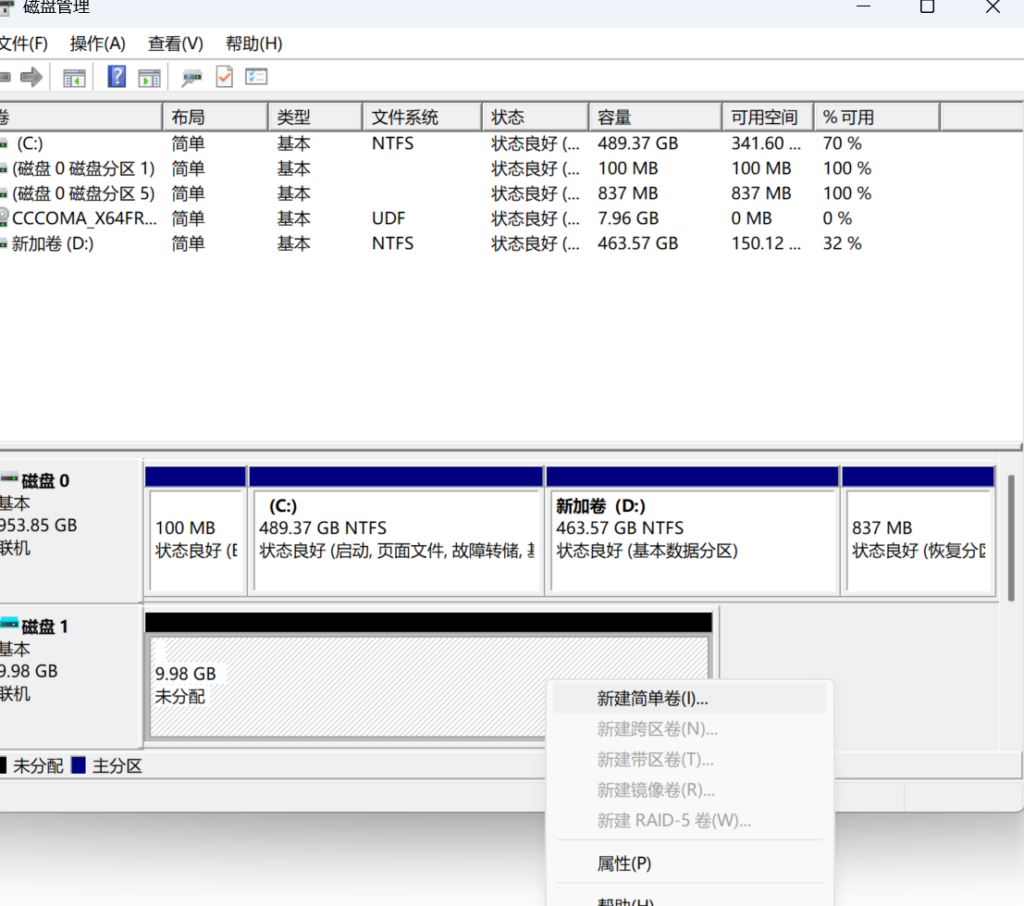Screen dimensions: 1024x906
Task: Click the show/hide action pane icon
Action: click(149, 77)
